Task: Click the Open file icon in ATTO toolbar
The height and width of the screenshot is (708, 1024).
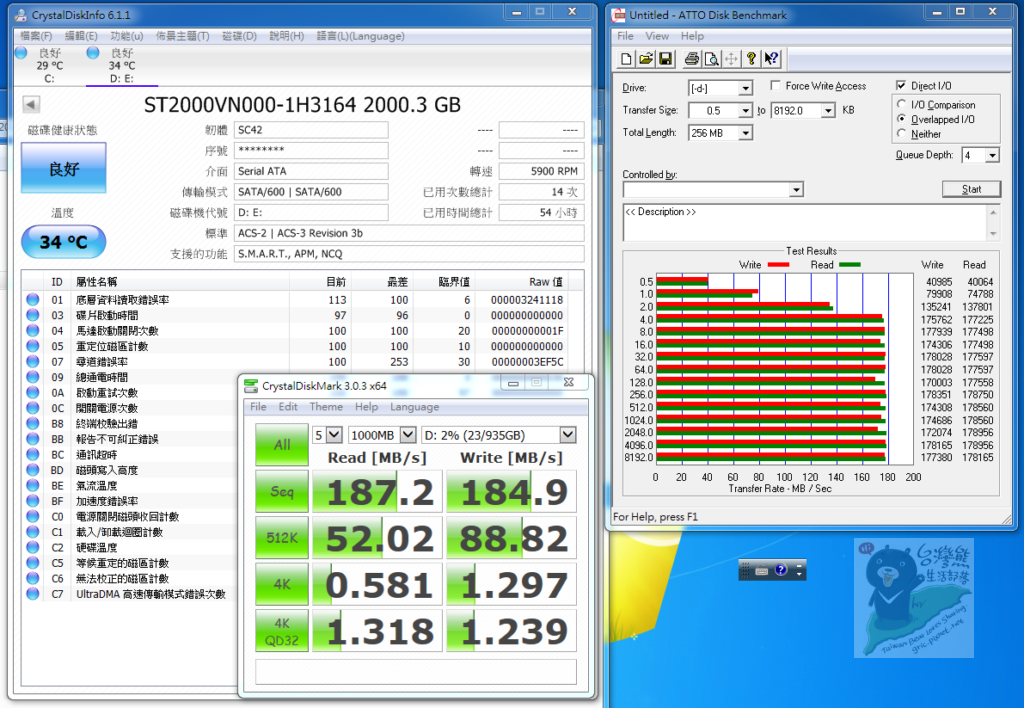Action: pyautogui.click(x=645, y=59)
